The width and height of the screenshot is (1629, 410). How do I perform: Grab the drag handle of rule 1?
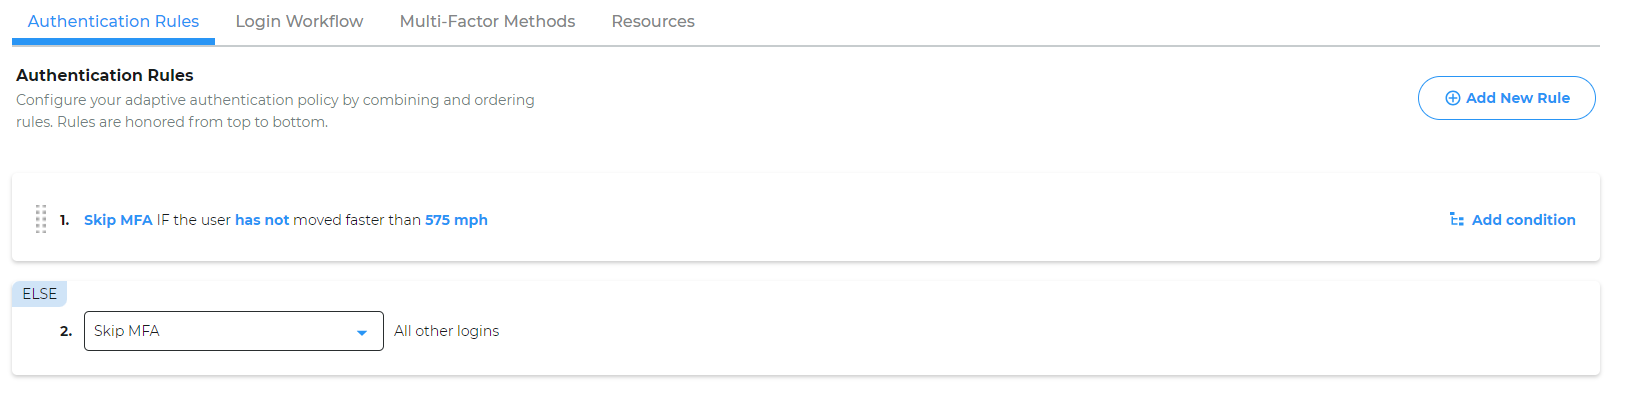click(41, 219)
